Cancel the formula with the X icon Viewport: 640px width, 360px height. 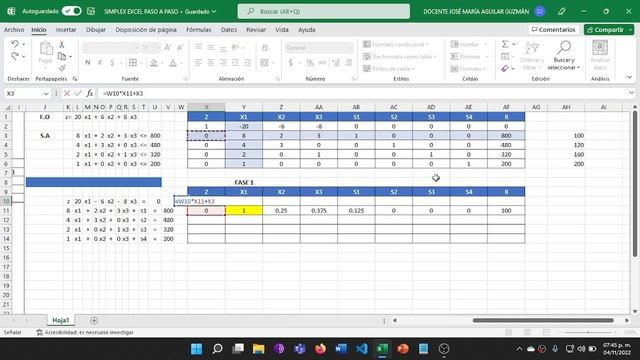tap(67, 93)
